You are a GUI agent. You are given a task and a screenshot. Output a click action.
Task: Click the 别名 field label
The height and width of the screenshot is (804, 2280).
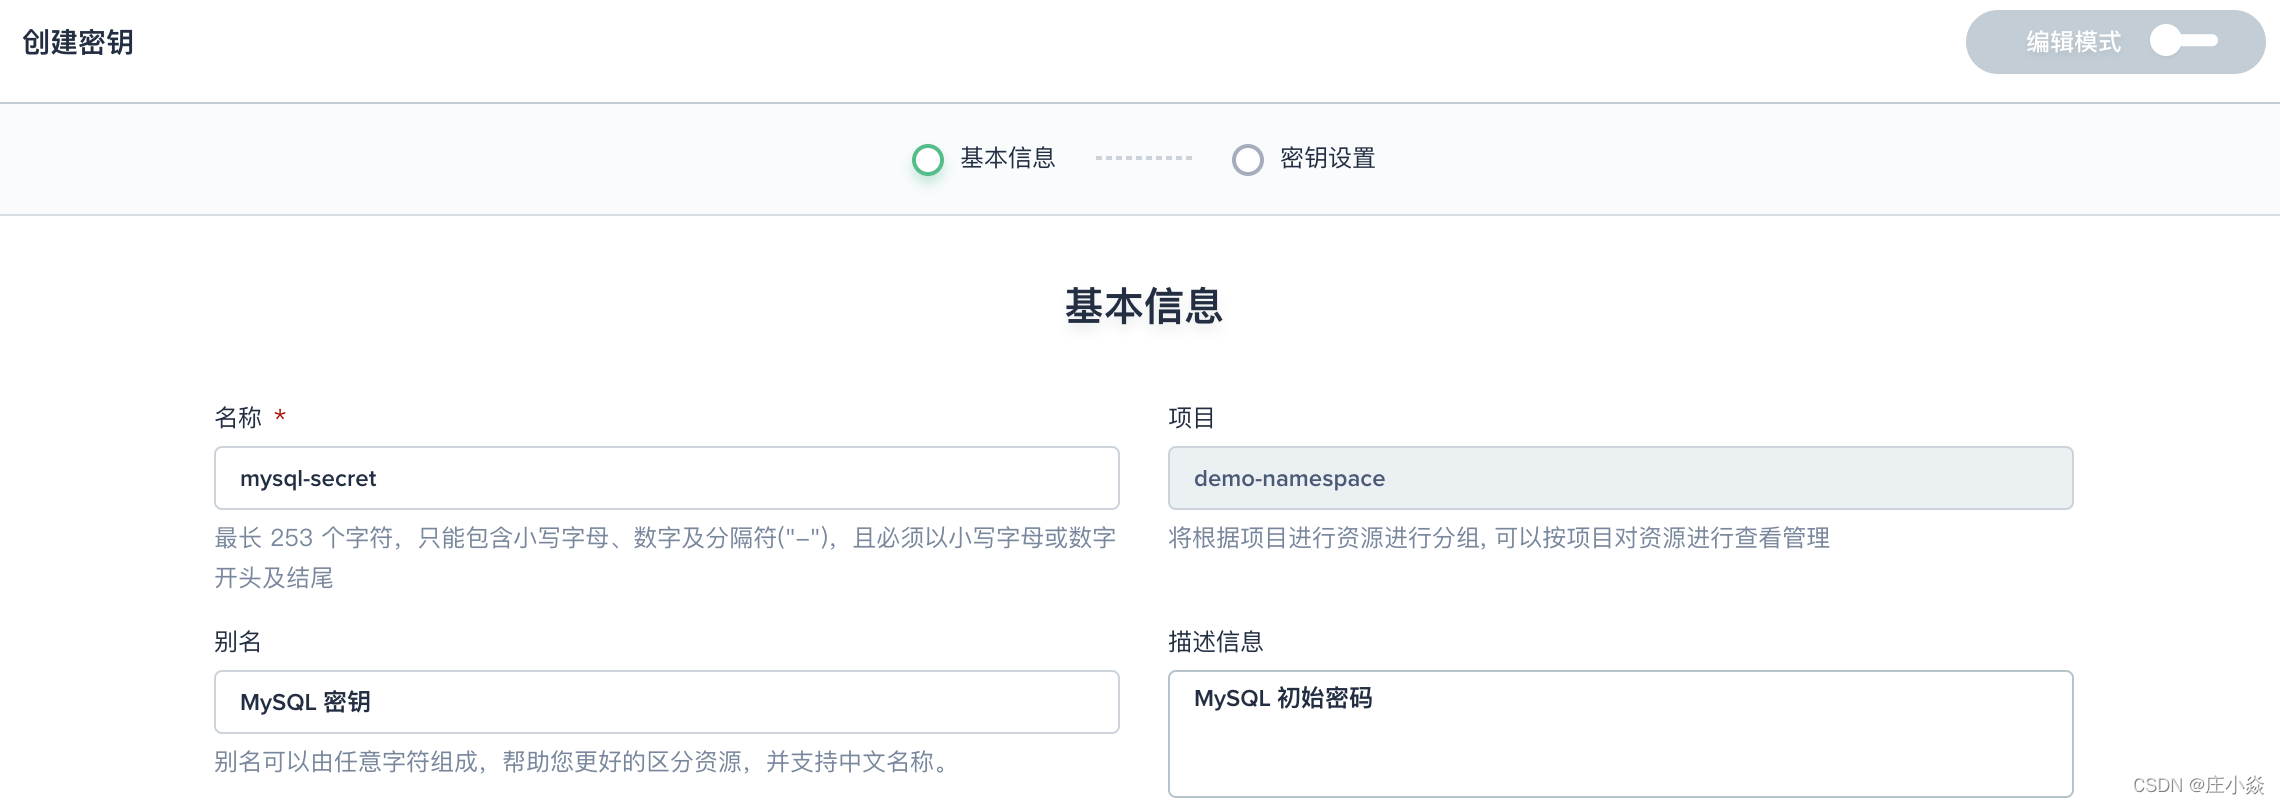click(x=238, y=641)
